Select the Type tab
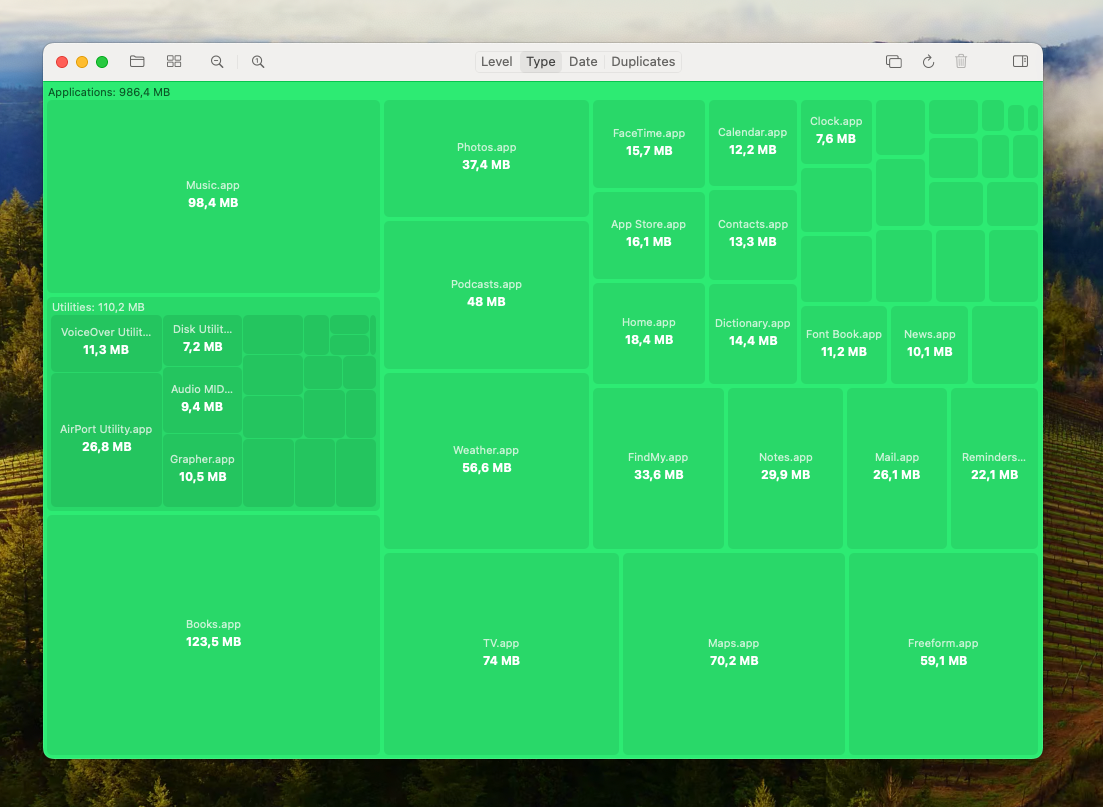The height and width of the screenshot is (807, 1103). tap(540, 62)
